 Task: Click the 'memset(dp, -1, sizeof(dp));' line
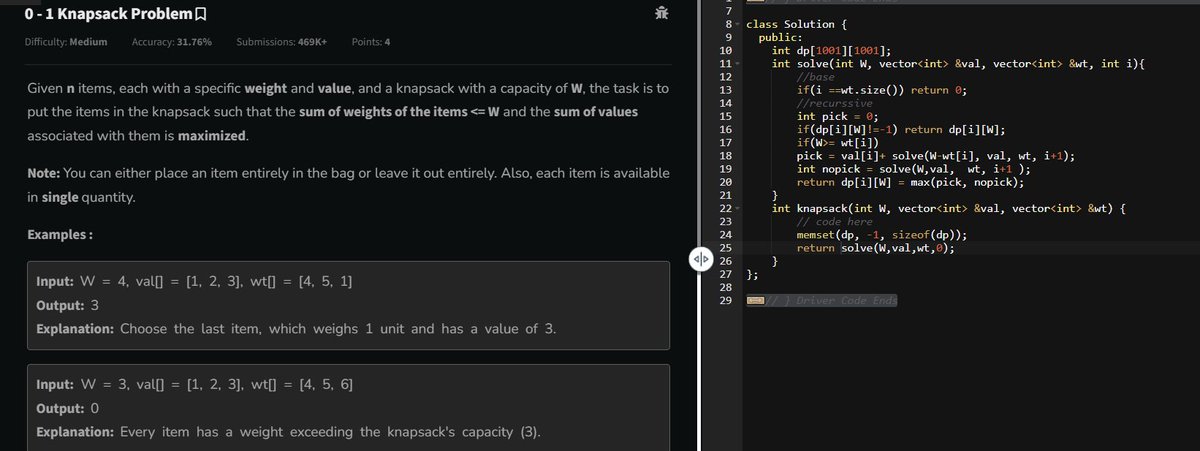tap(882, 235)
